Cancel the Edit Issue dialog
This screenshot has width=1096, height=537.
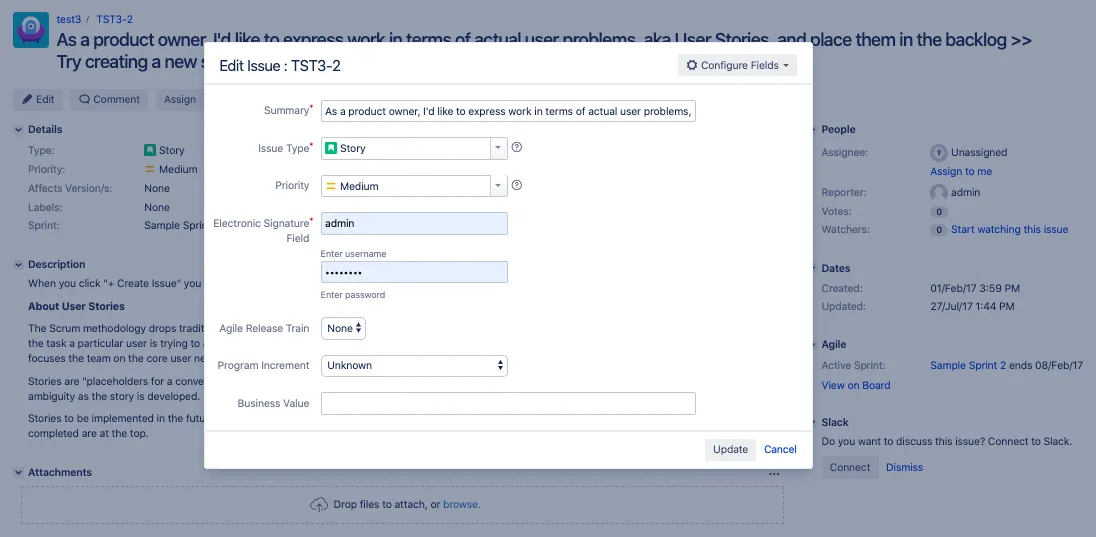pyautogui.click(x=780, y=450)
